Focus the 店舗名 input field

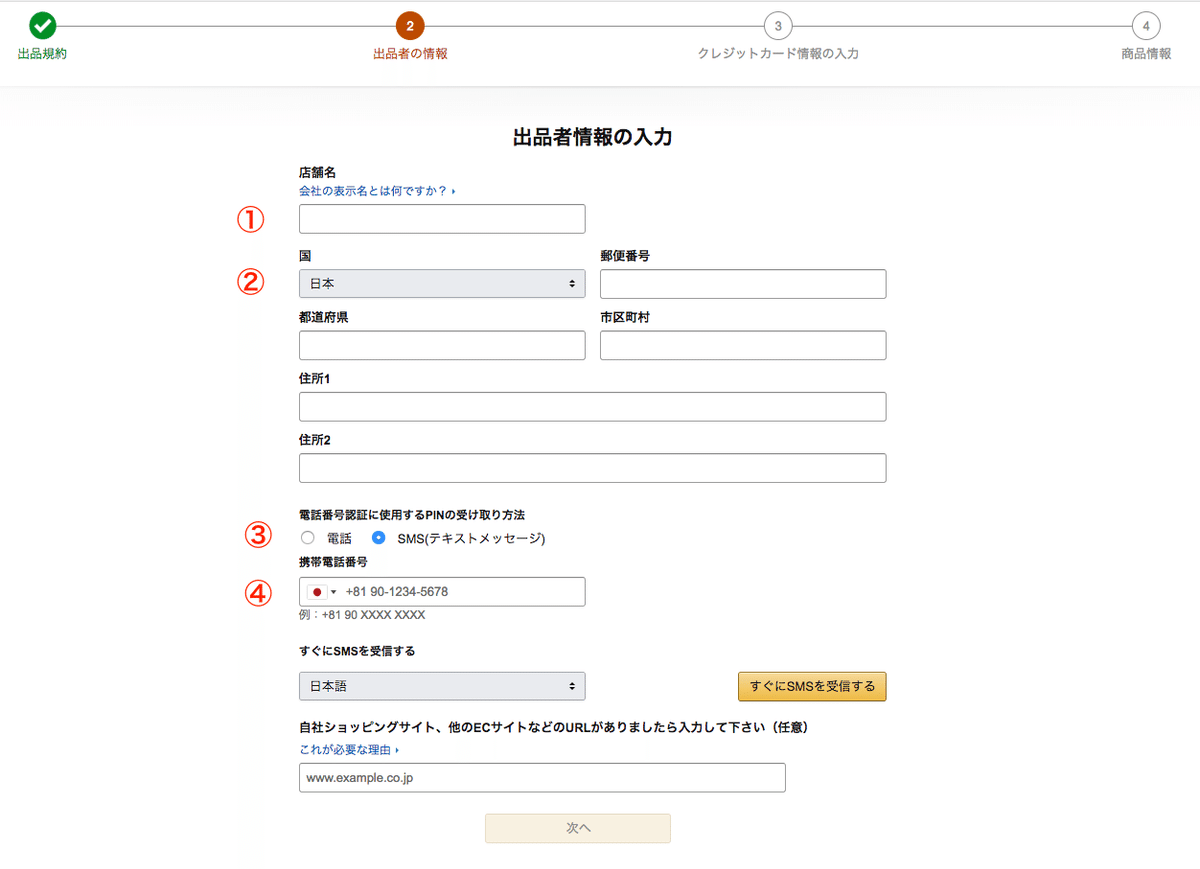click(442, 219)
